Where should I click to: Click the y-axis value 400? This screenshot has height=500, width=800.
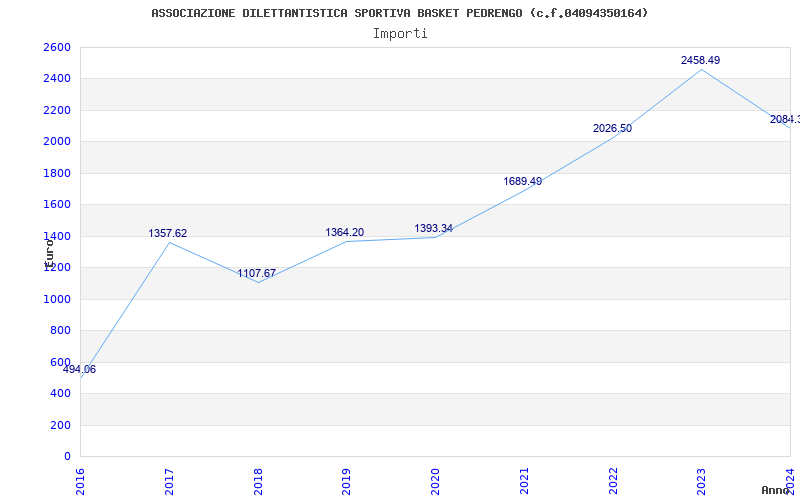point(60,393)
